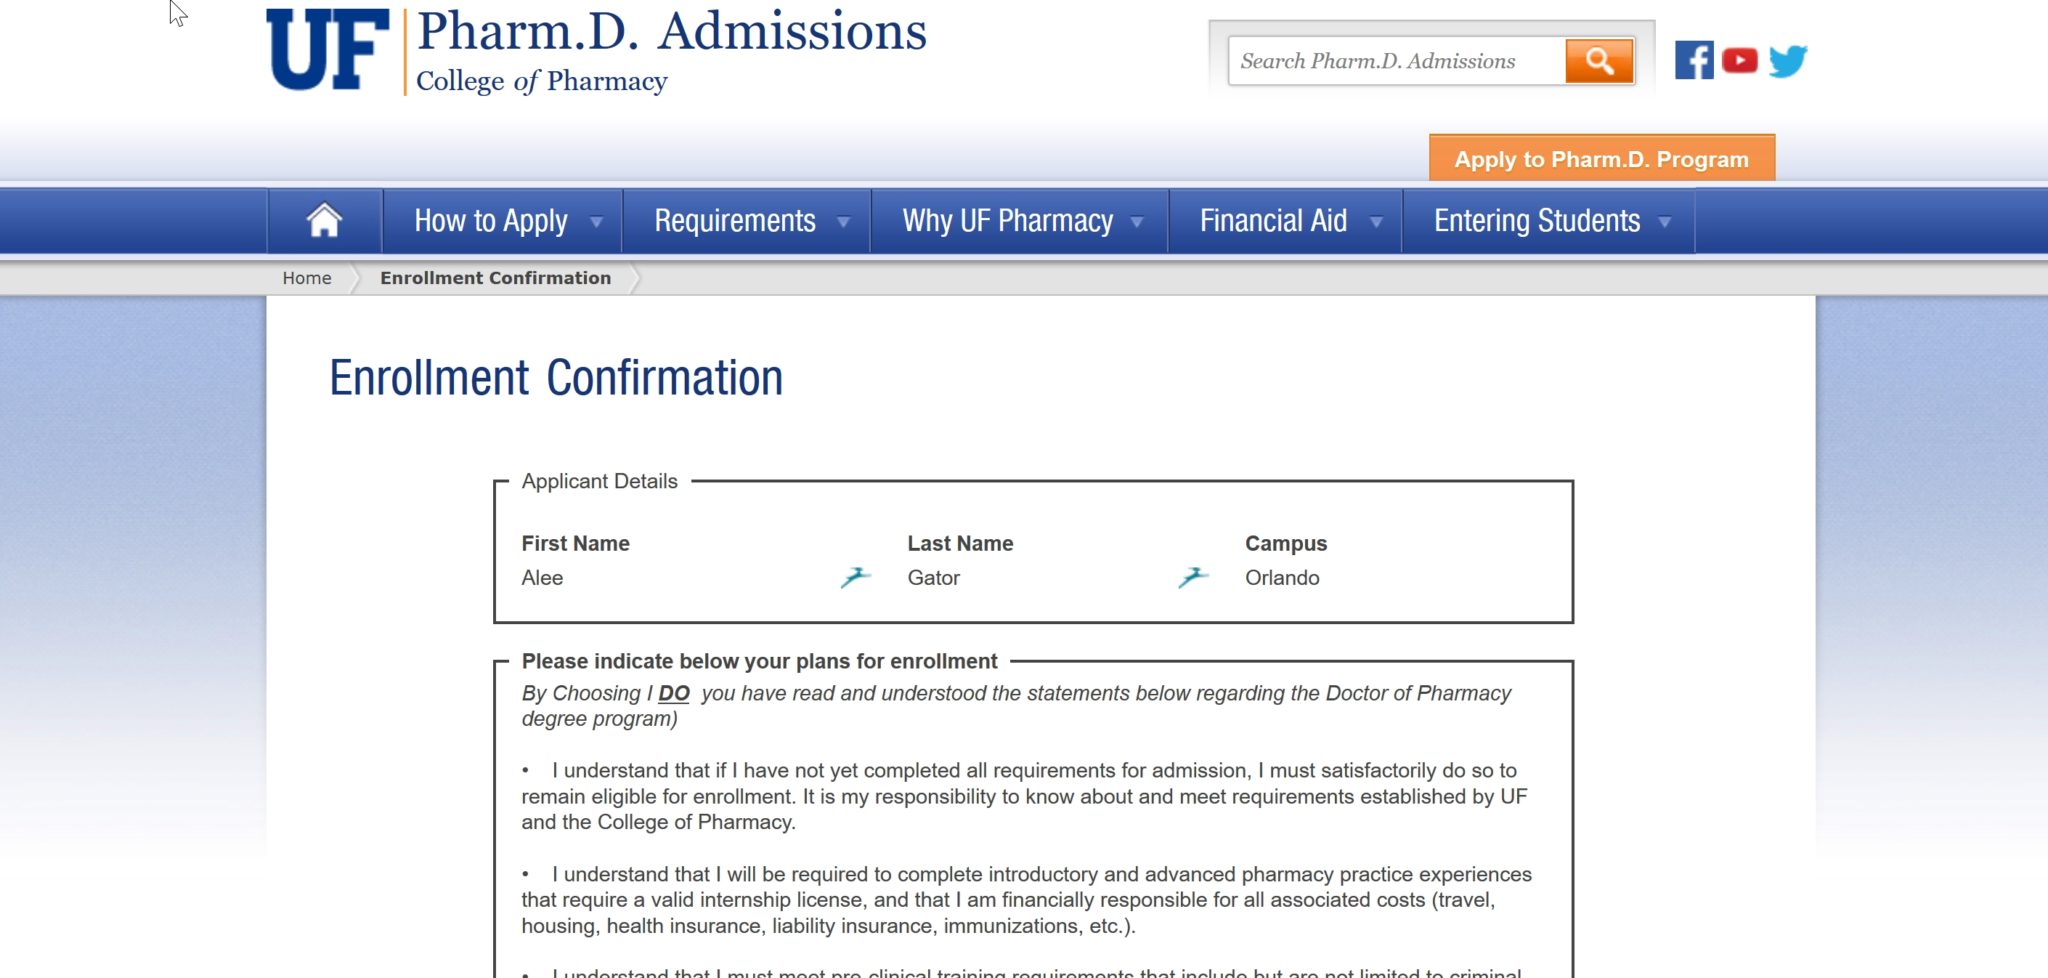The image size is (2048, 978).
Task: Expand the Requirements dropdown arrow
Action: [x=843, y=222]
